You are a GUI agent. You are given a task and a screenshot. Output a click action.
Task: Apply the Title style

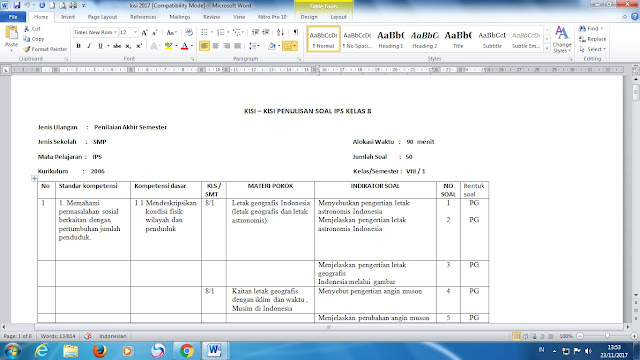coord(458,39)
